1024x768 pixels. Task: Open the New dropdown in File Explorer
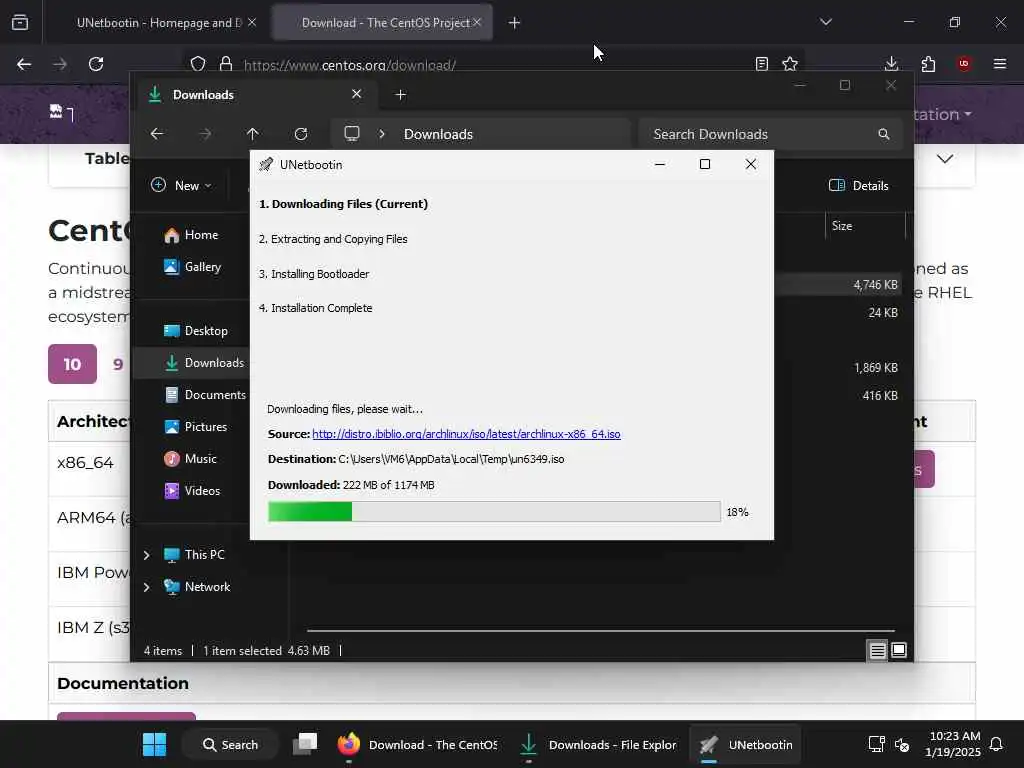pos(181,185)
